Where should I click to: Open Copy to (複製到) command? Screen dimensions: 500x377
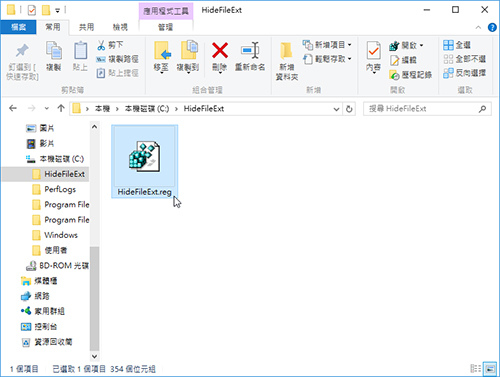[188, 57]
